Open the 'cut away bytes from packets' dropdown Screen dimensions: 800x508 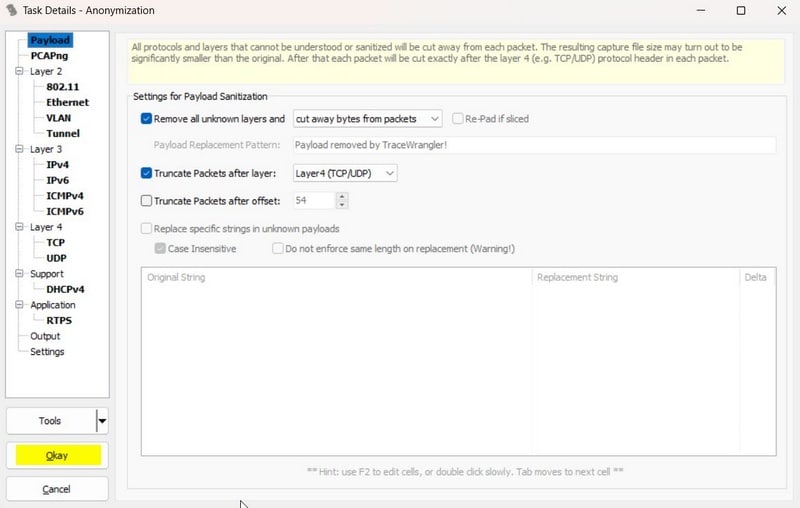pyautogui.click(x=367, y=119)
